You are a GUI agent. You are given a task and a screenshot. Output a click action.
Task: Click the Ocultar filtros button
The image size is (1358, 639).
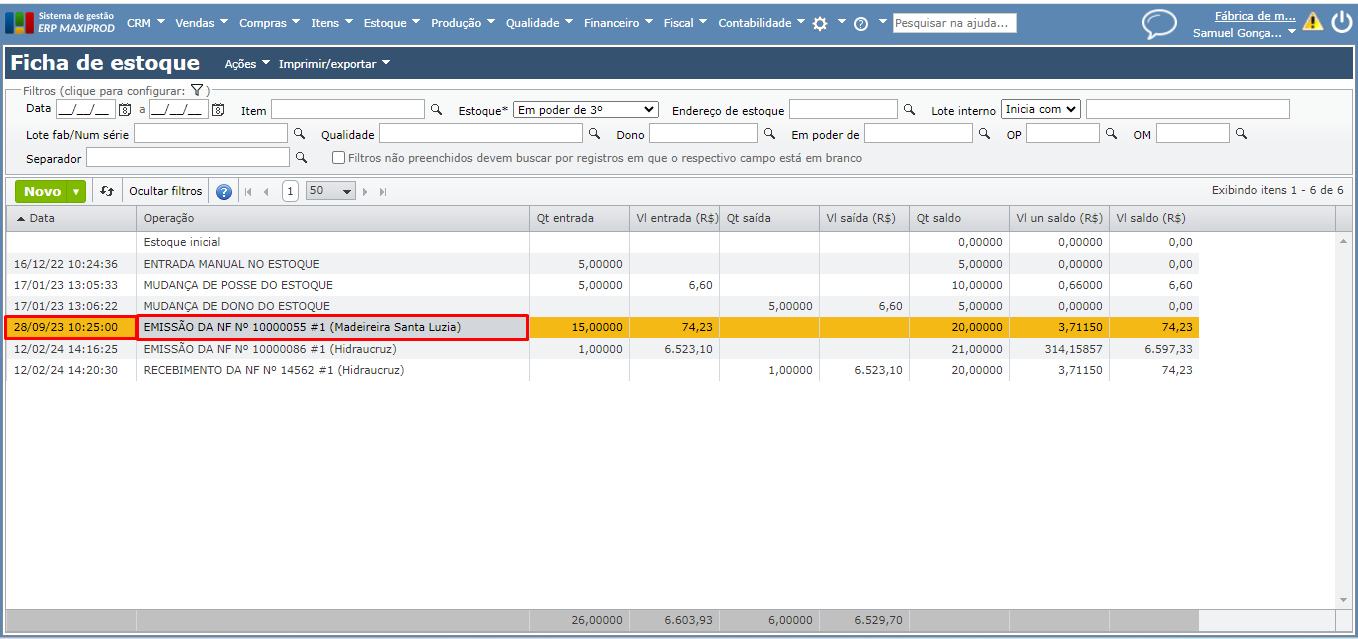click(x=165, y=191)
